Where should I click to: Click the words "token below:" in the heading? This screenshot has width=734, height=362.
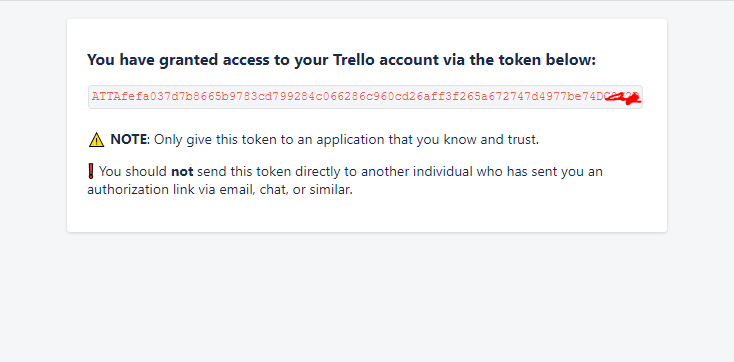547,60
